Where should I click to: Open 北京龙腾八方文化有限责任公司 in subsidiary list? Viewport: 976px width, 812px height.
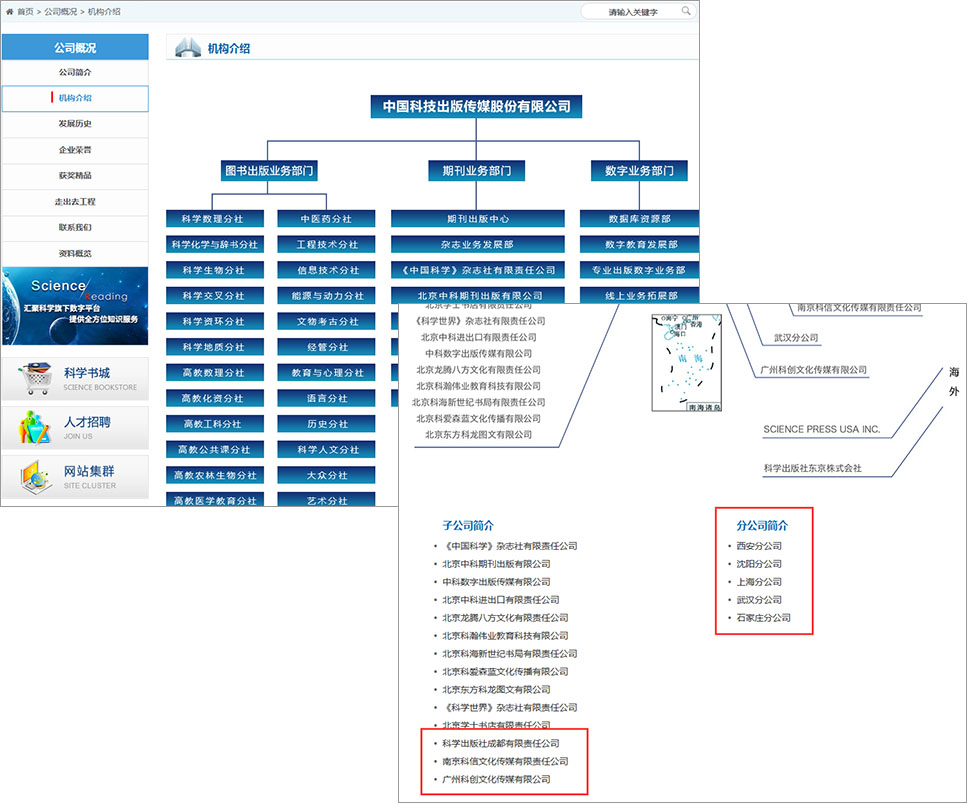coord(505,618)
